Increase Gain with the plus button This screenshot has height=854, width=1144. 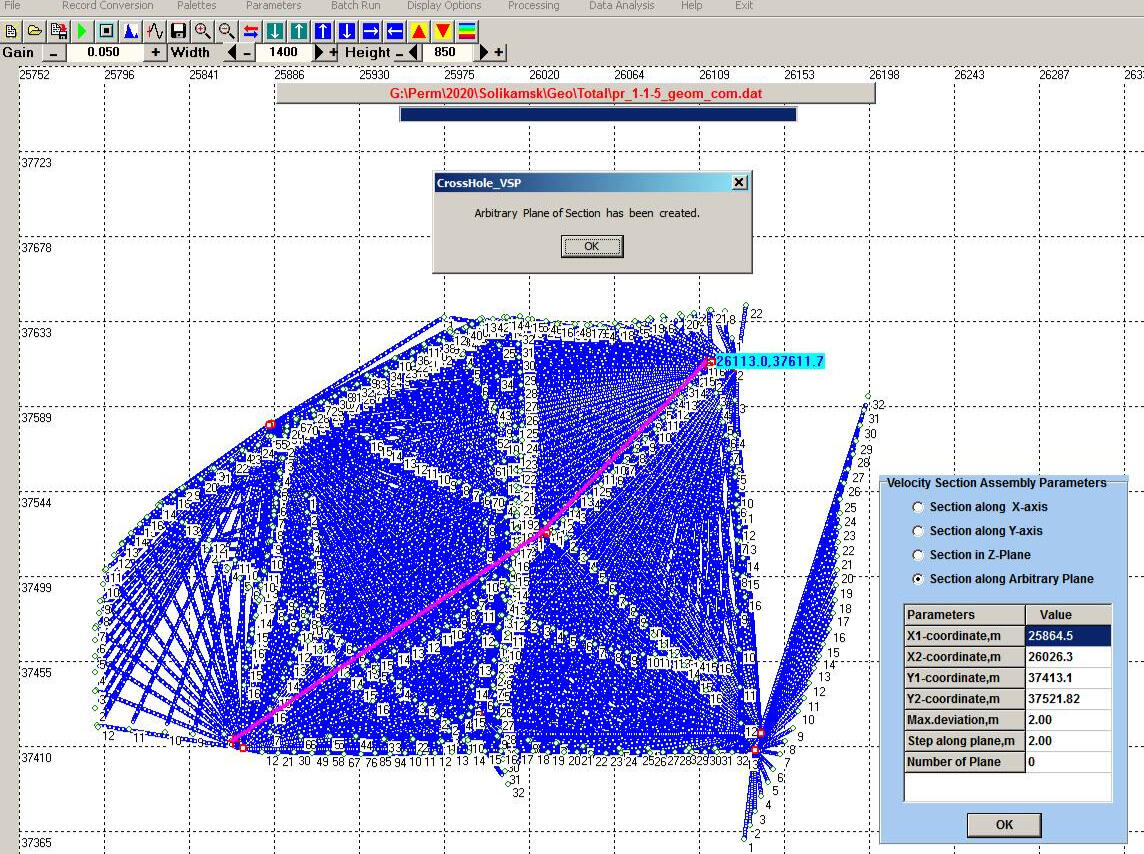155,52
